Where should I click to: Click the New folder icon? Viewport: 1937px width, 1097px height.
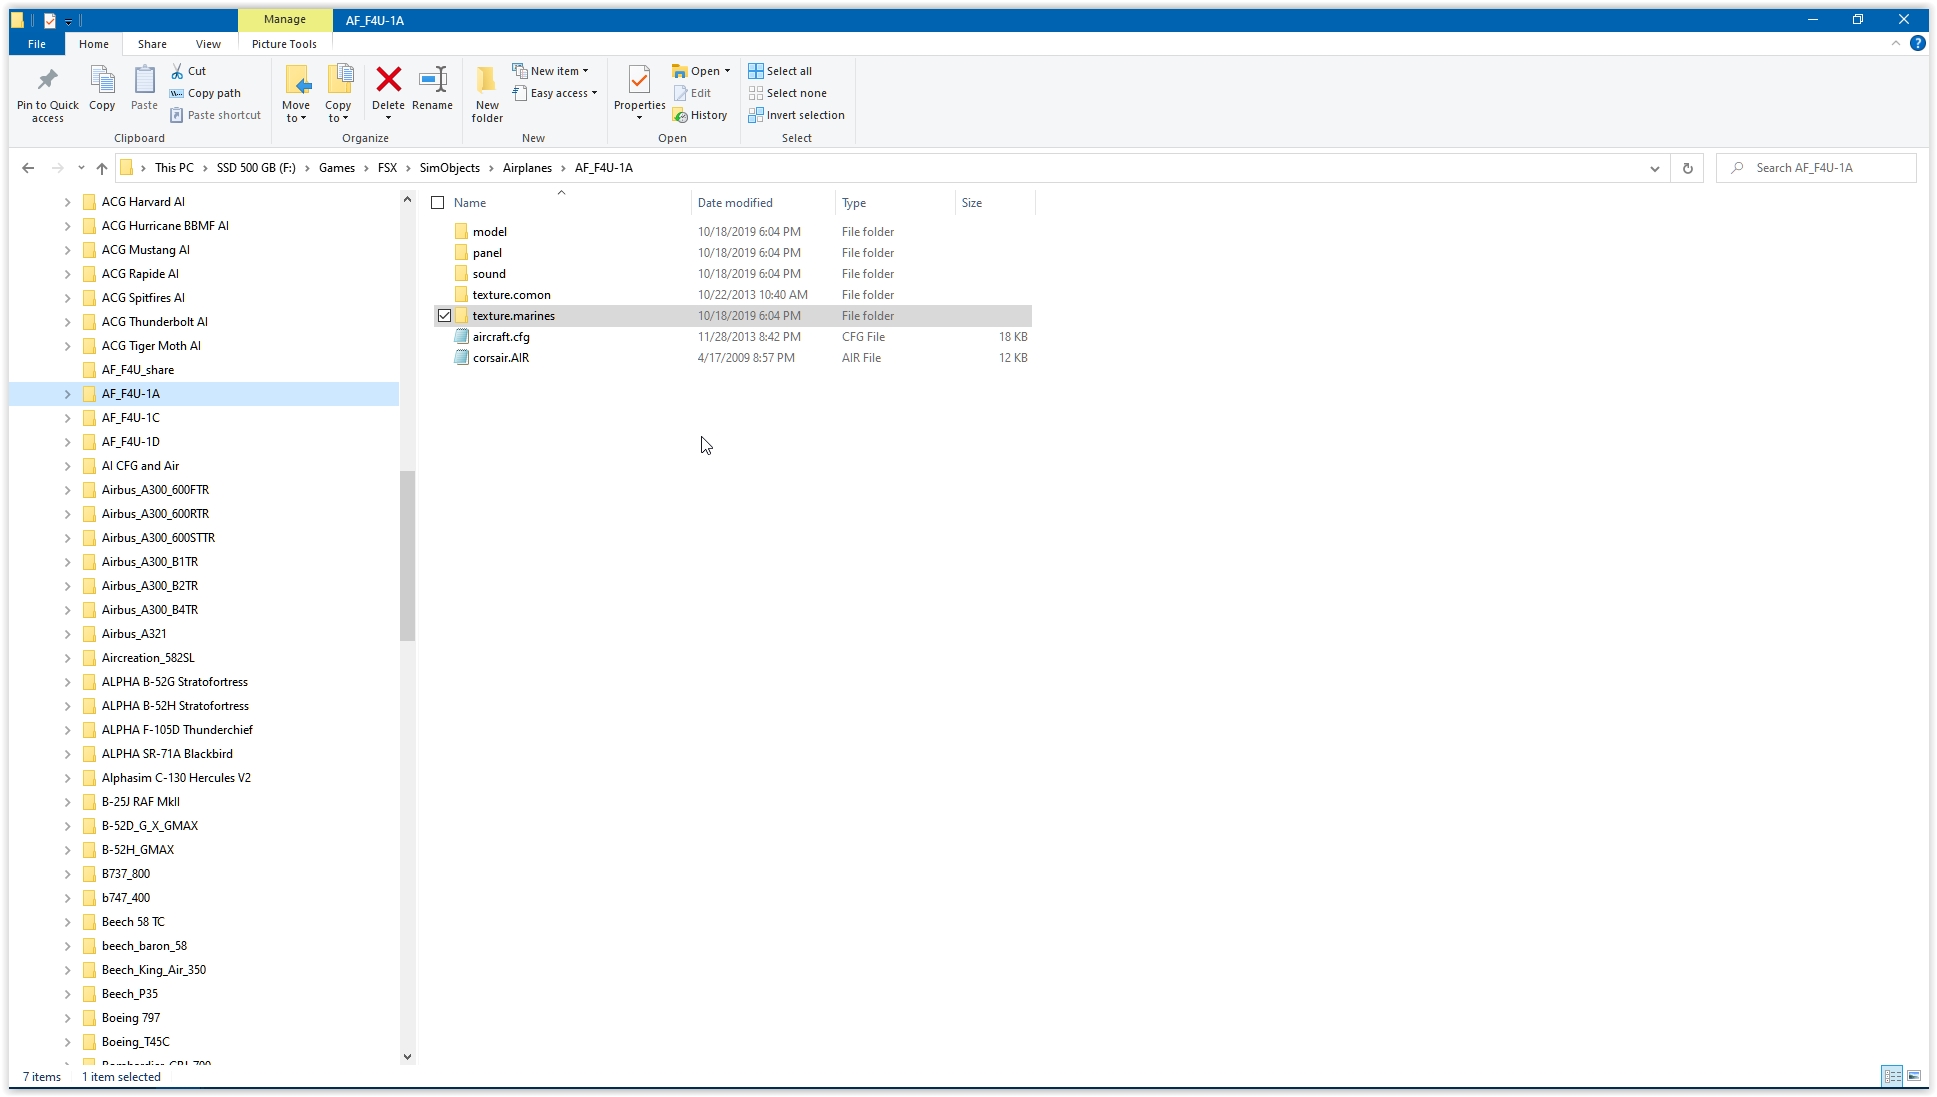[x=487, y=80]
